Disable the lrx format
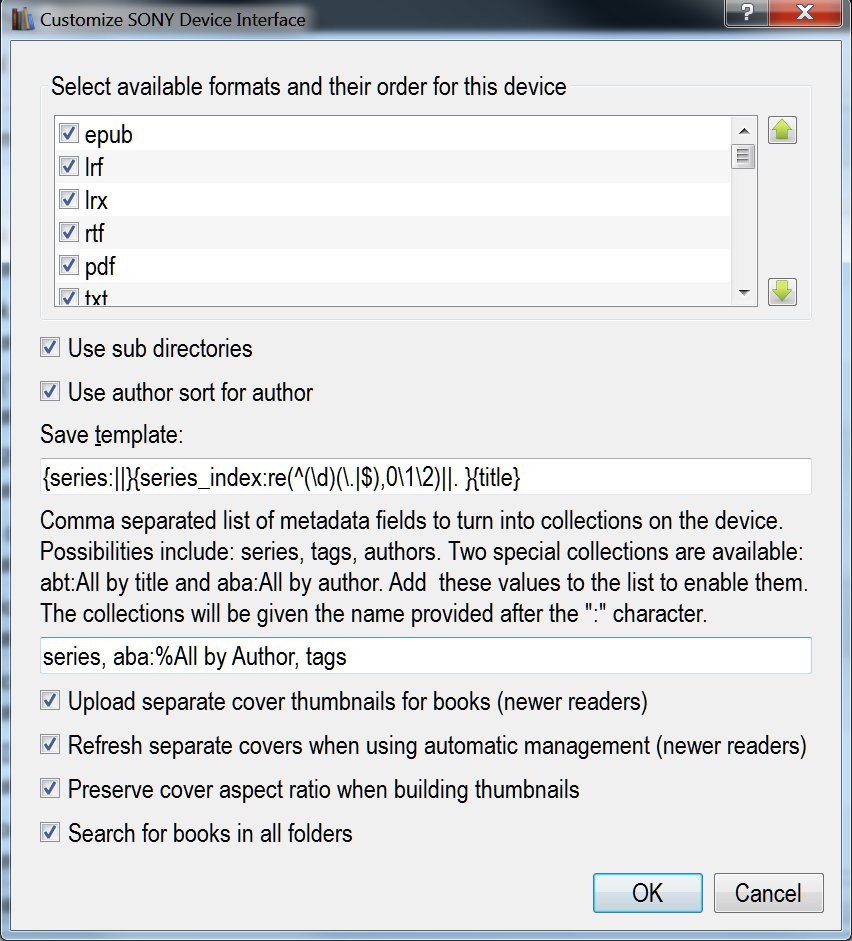The height and width of the screenshot is (941, 852). [69, 200]
